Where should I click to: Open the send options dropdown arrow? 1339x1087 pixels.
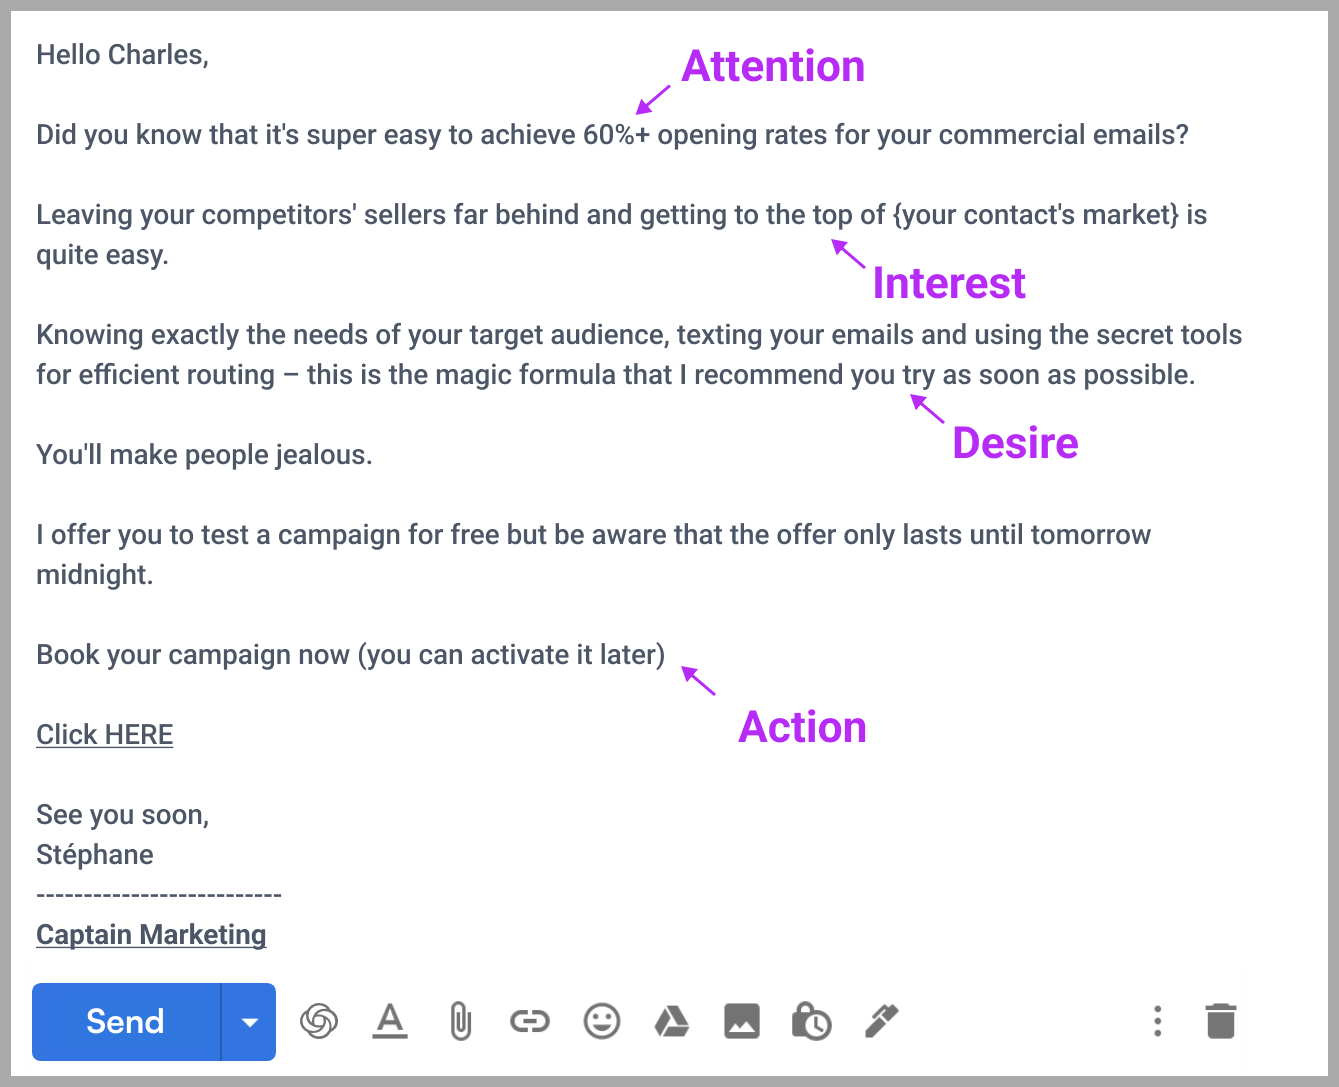pyautogui.click(x=249, y=1022)
